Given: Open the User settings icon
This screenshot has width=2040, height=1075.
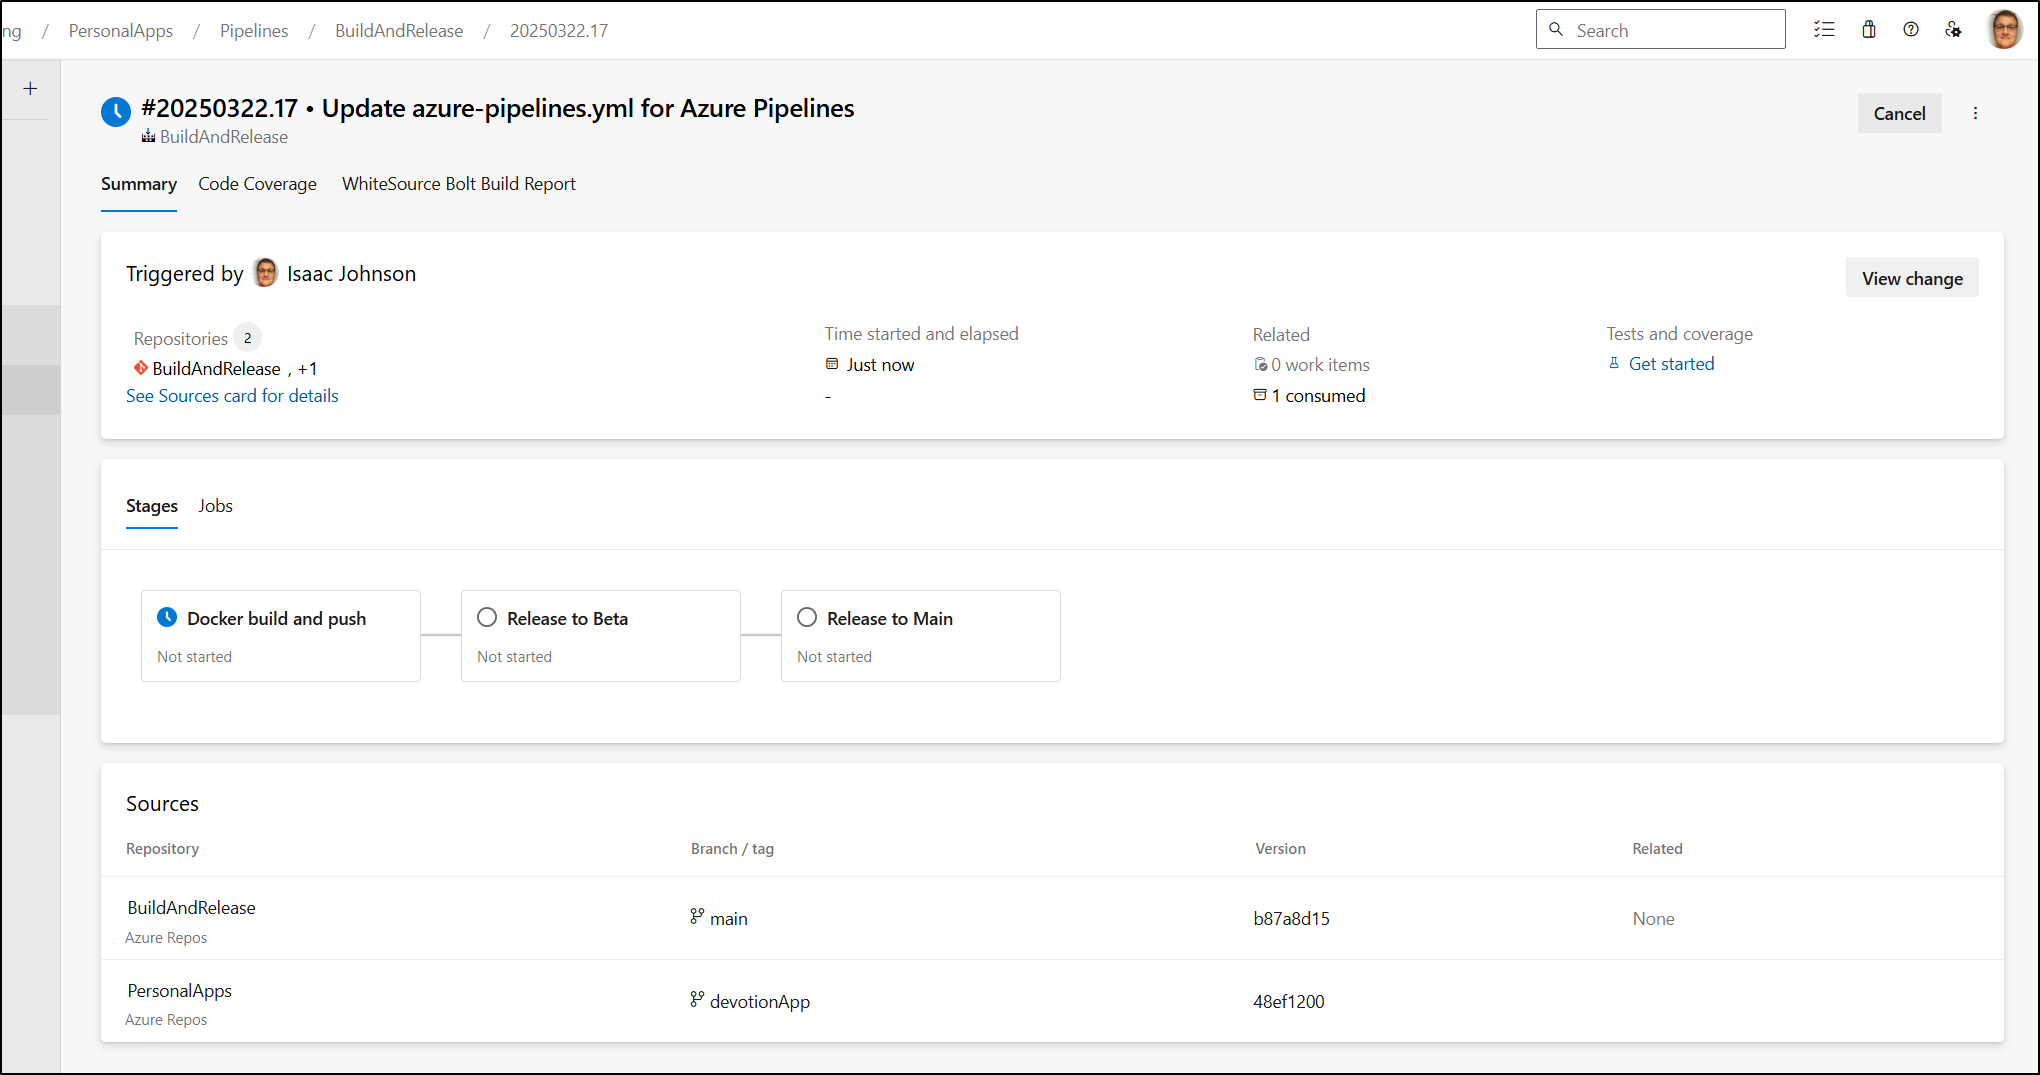Looking at the screenshot, I should 1953,30.
